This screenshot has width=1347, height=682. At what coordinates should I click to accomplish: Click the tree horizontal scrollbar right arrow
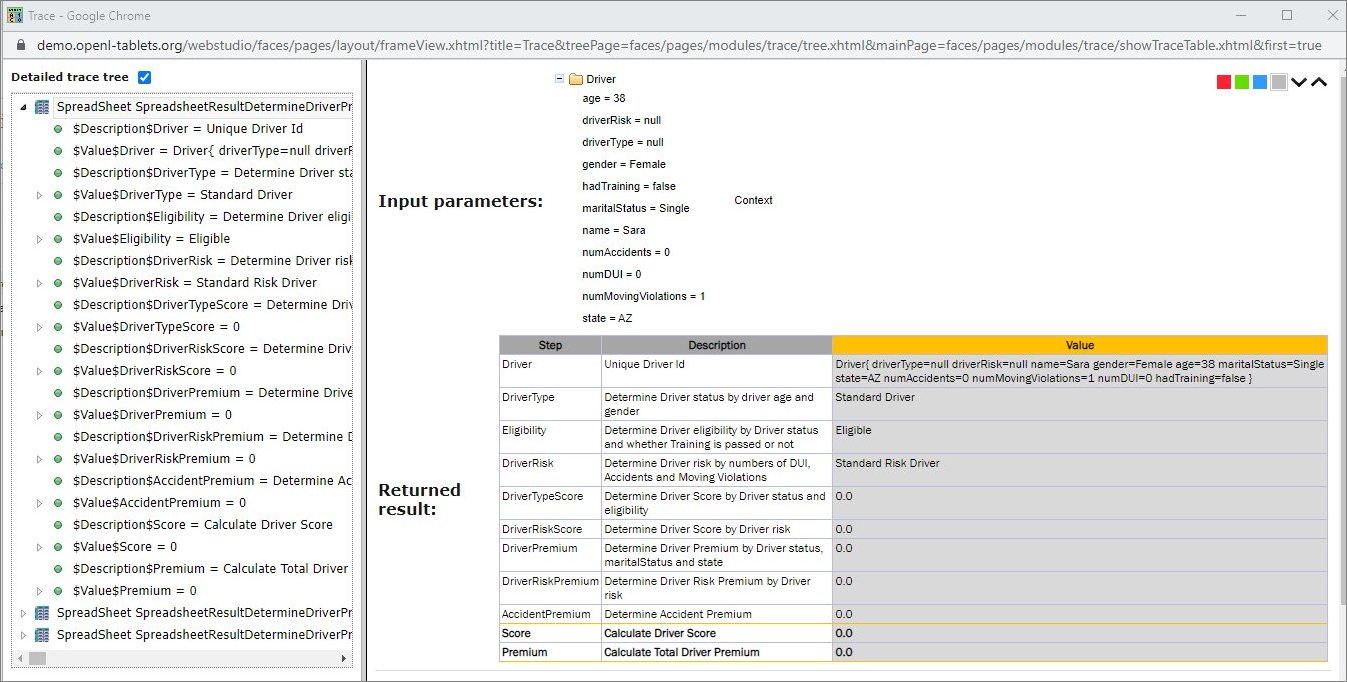tap(344, 658)
